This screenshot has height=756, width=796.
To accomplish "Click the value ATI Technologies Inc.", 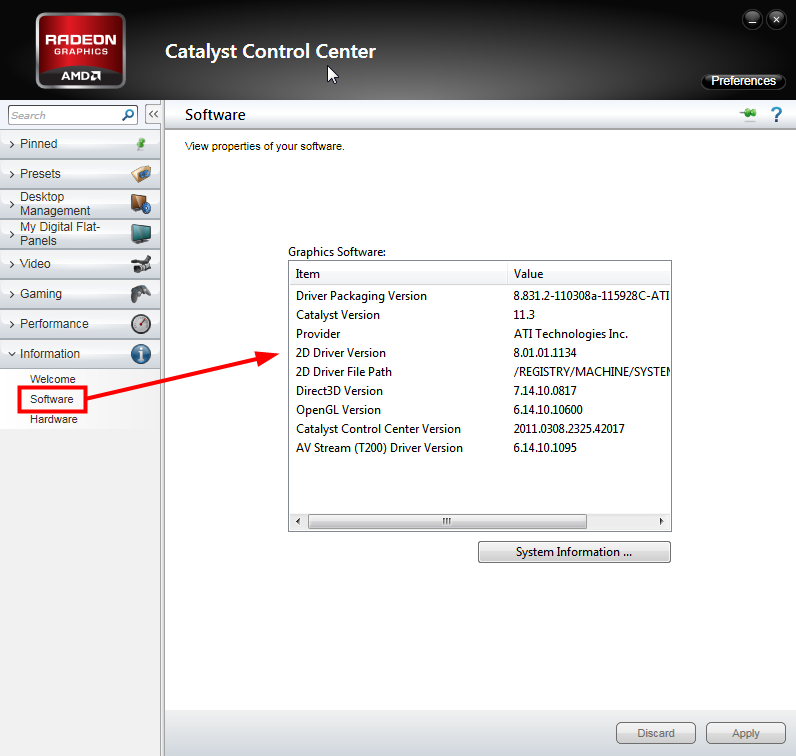I will [x=571, y=334].
